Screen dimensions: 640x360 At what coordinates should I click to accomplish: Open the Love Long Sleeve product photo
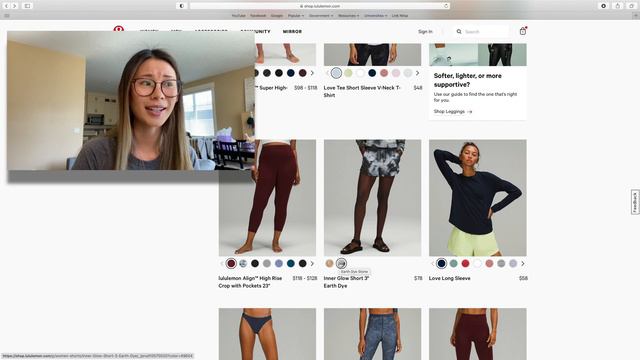[478, 198]
